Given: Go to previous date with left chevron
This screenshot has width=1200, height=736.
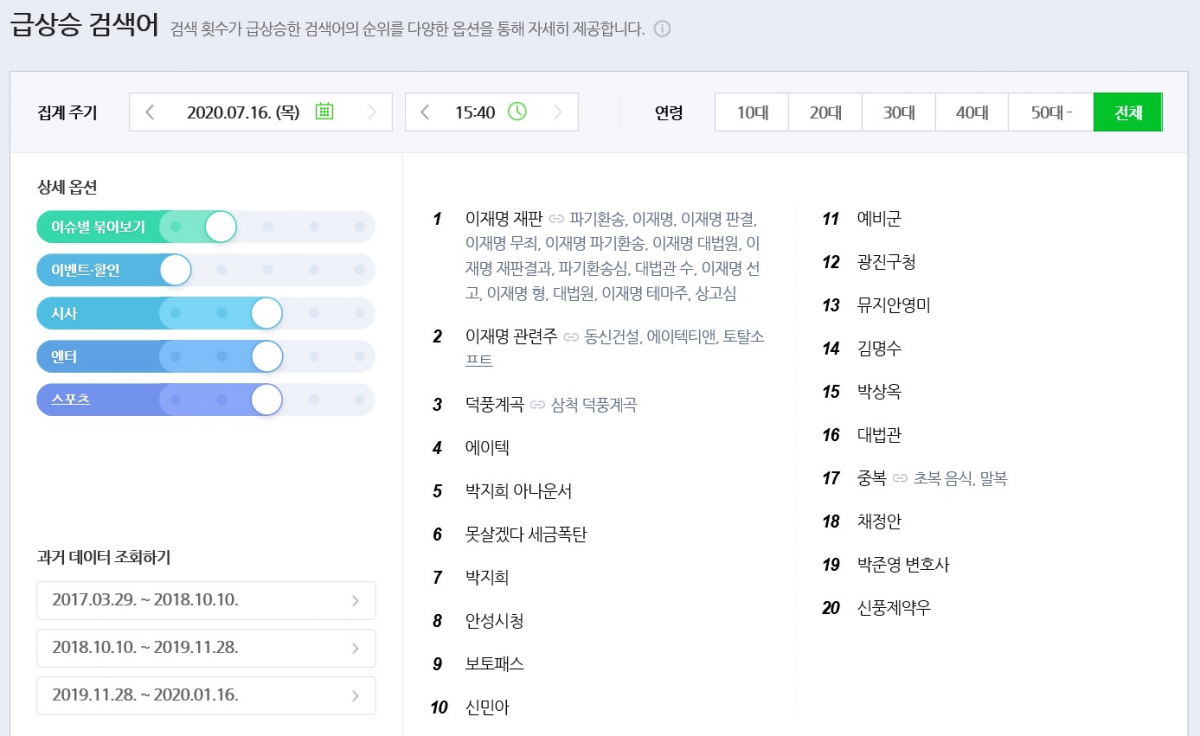Looking at the screenshot, I should (x=149, y=112).
